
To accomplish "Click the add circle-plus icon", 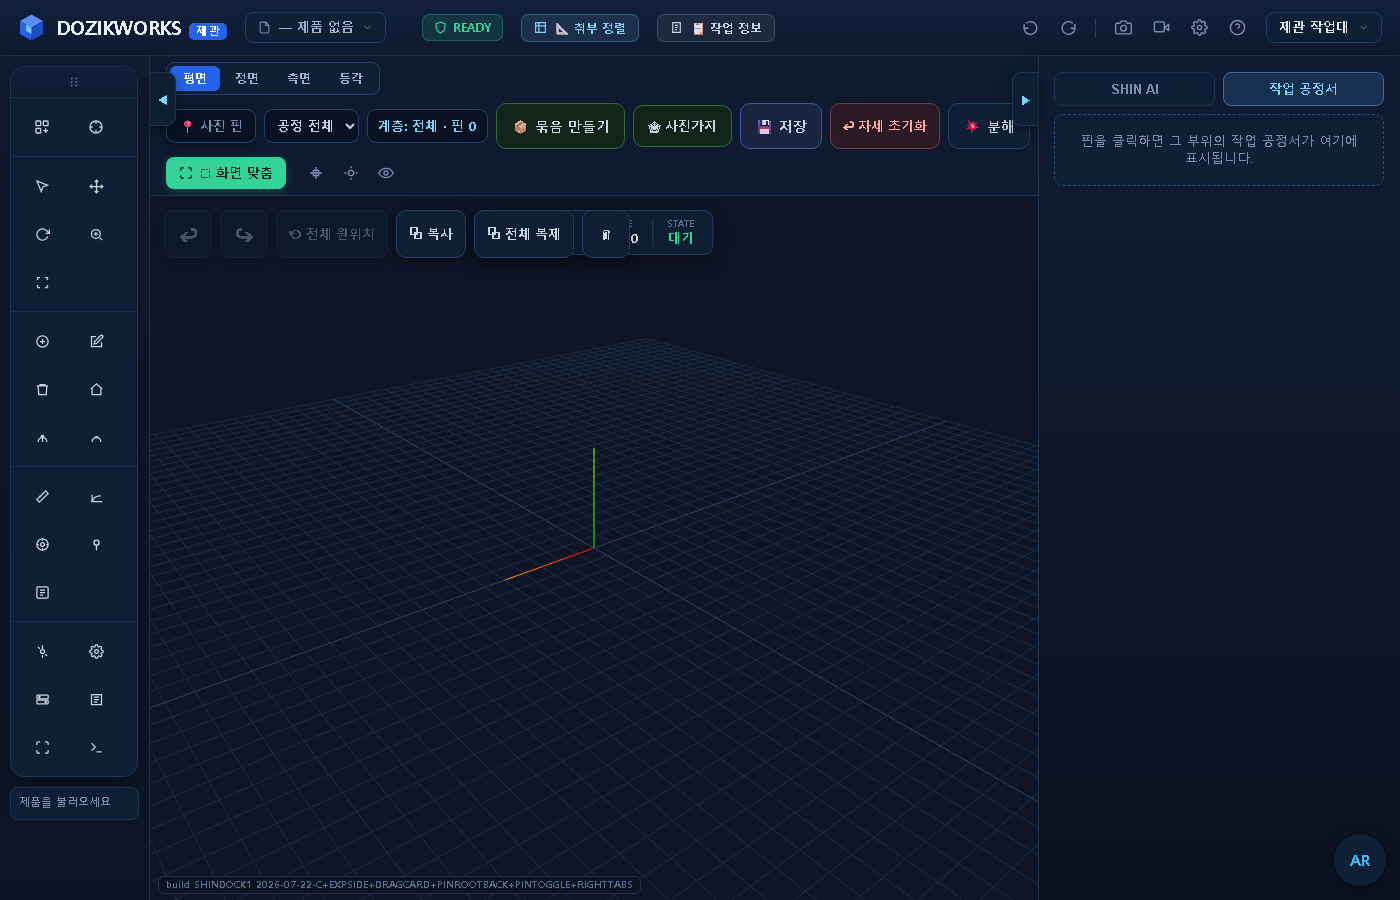I will [42, 342].
